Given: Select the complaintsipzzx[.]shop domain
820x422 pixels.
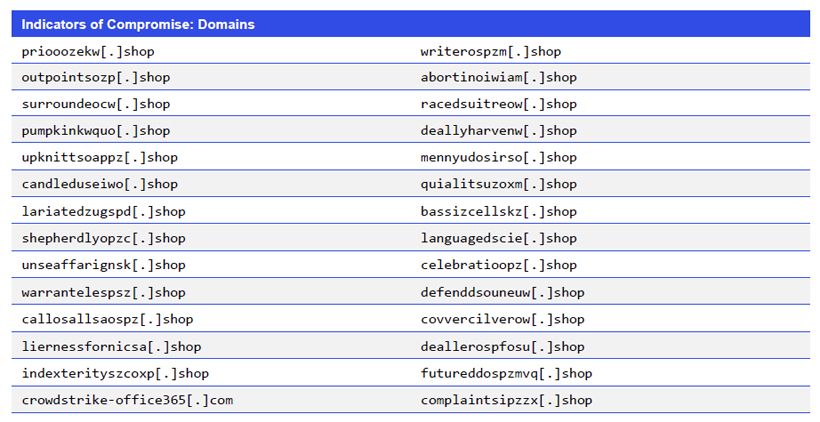Looking at the screenshot, I should [x=507, y=400].
